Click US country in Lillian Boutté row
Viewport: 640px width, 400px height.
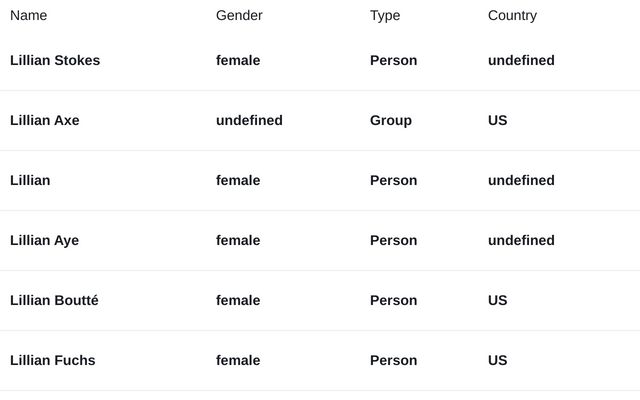[498, 300]
